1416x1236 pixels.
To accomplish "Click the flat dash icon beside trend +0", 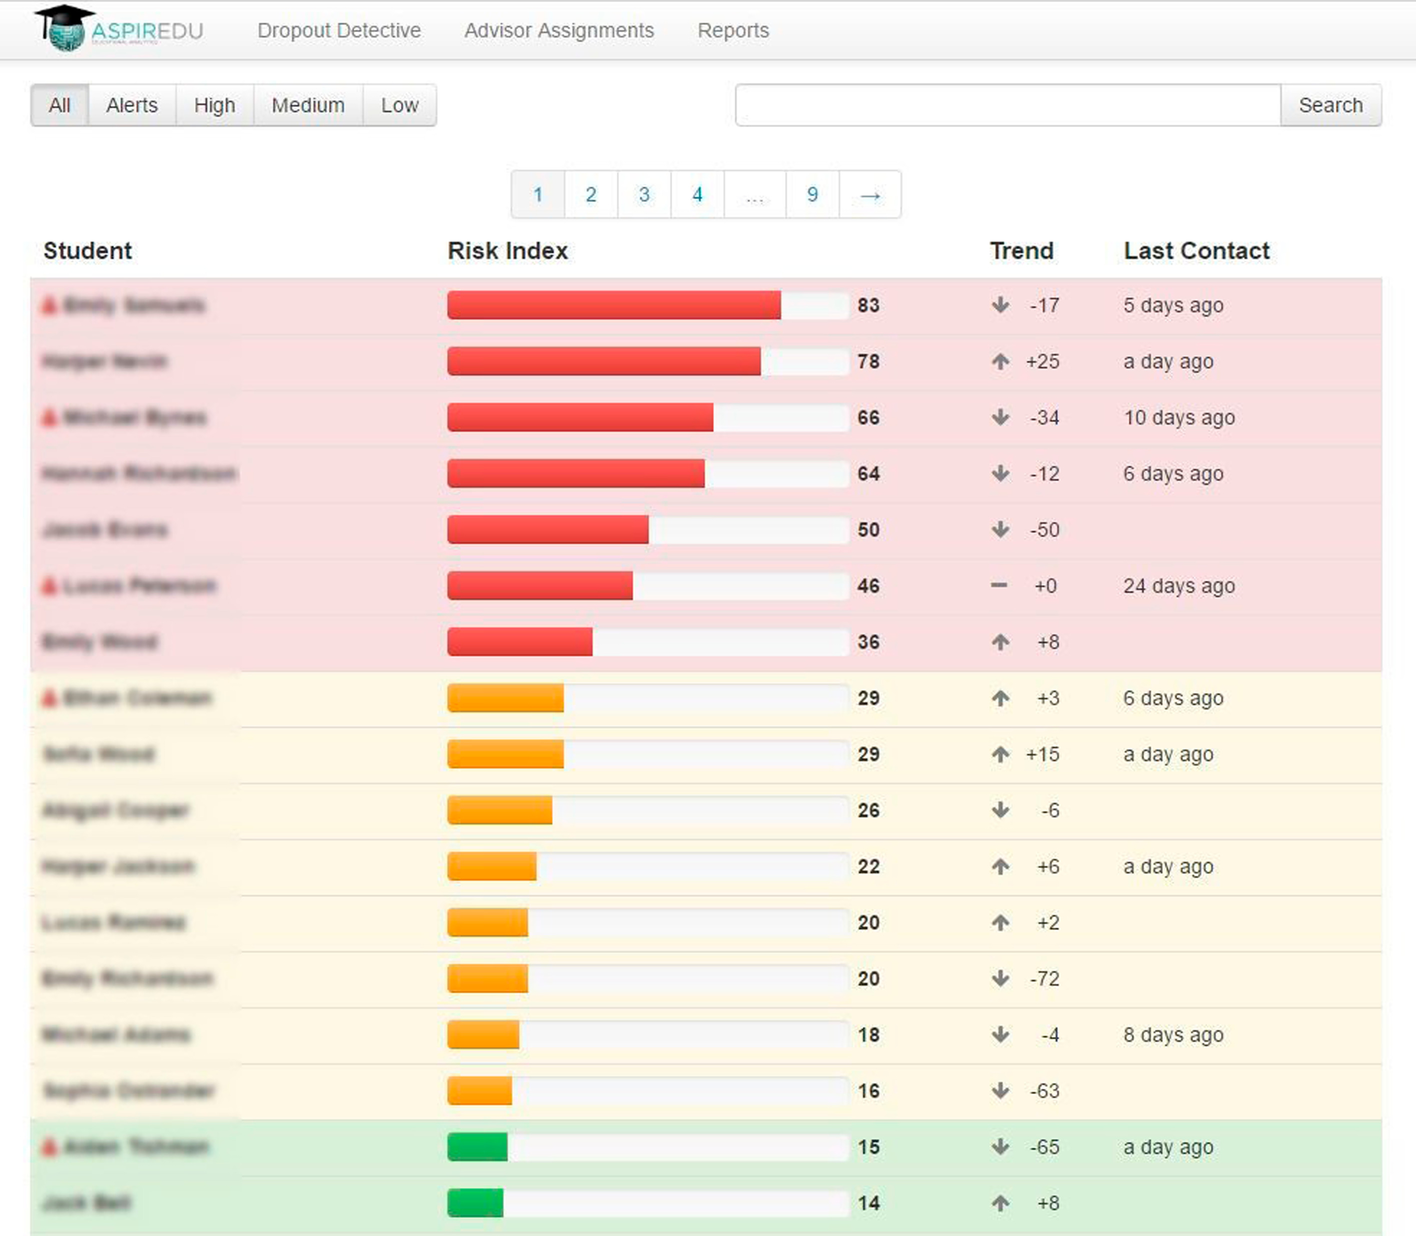I will point(999,585).
